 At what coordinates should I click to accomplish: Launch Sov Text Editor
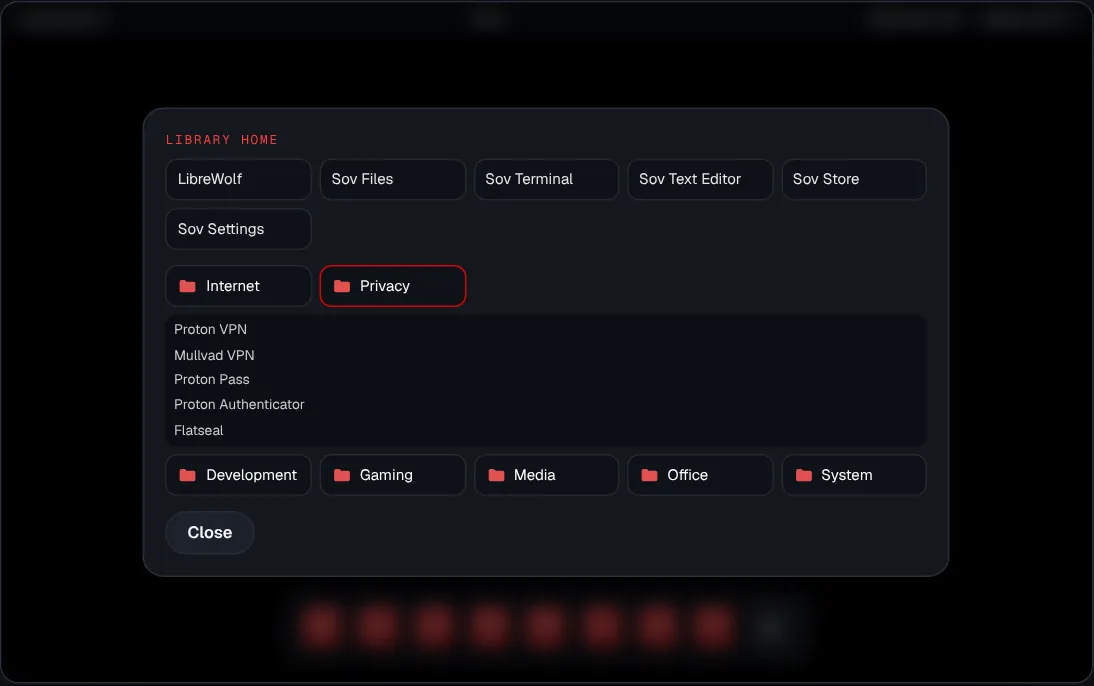700,179
